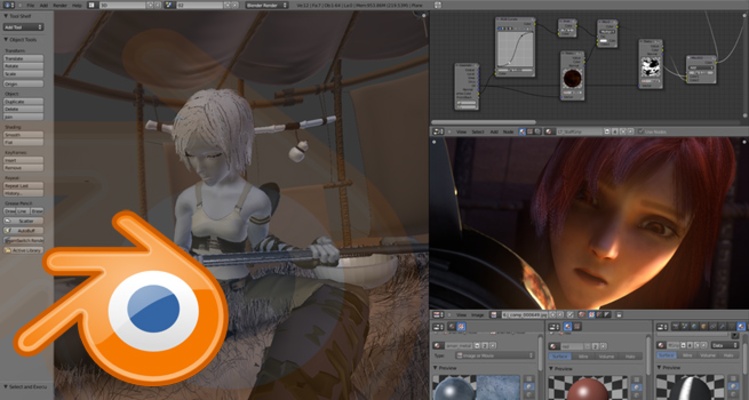Viewport: 749px width, 400px height.
Task: Select Surface in the red material panel
Action: tap(560, 356)
